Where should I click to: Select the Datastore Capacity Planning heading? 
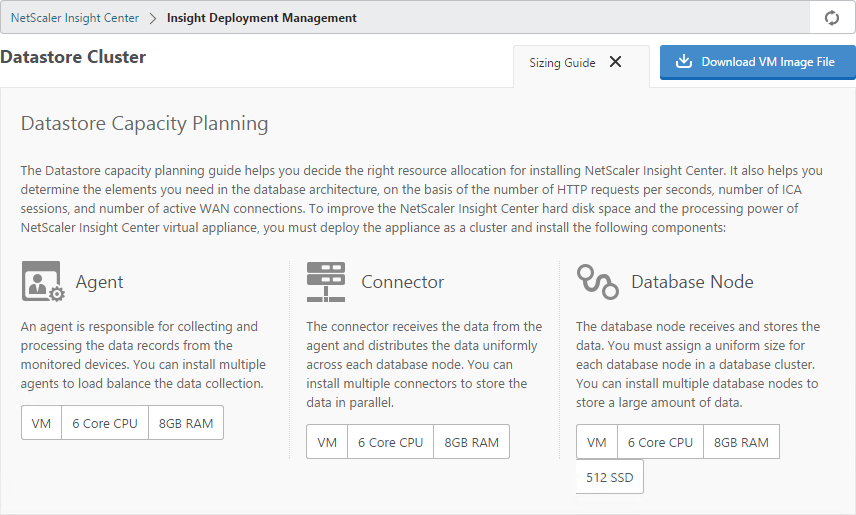(145, 123)
